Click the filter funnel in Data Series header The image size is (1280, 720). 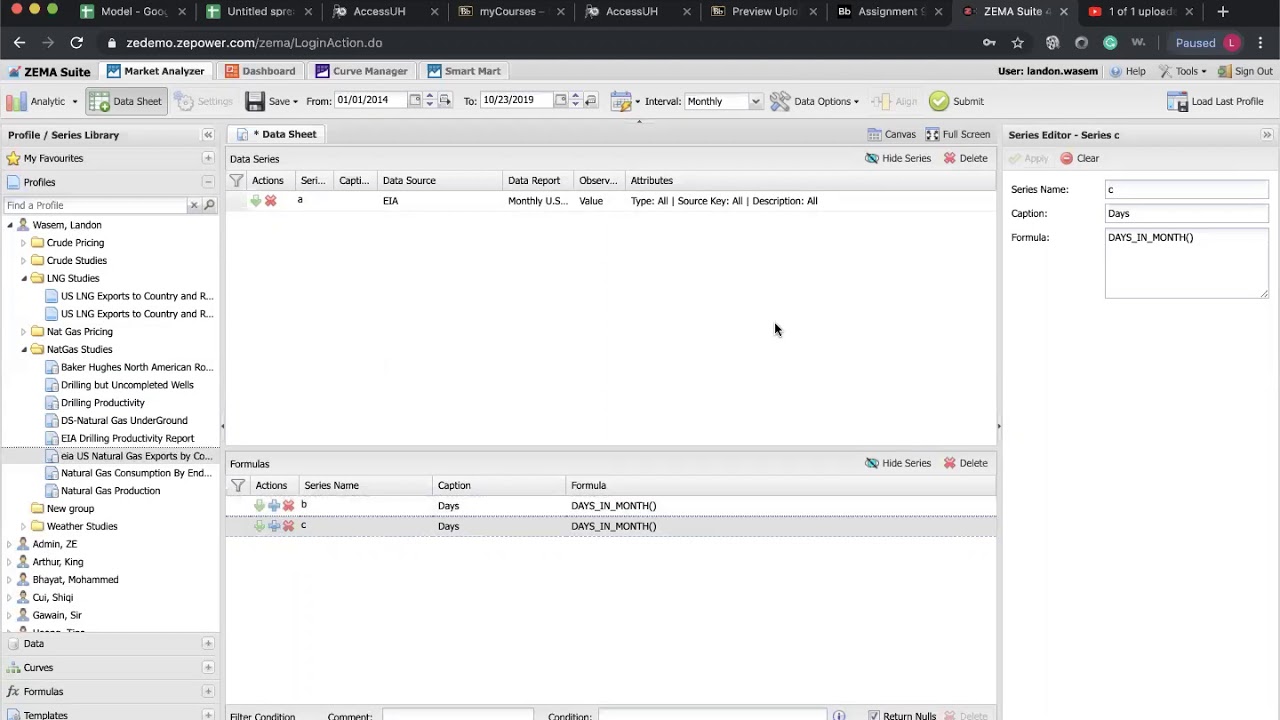tap(236, 181)
